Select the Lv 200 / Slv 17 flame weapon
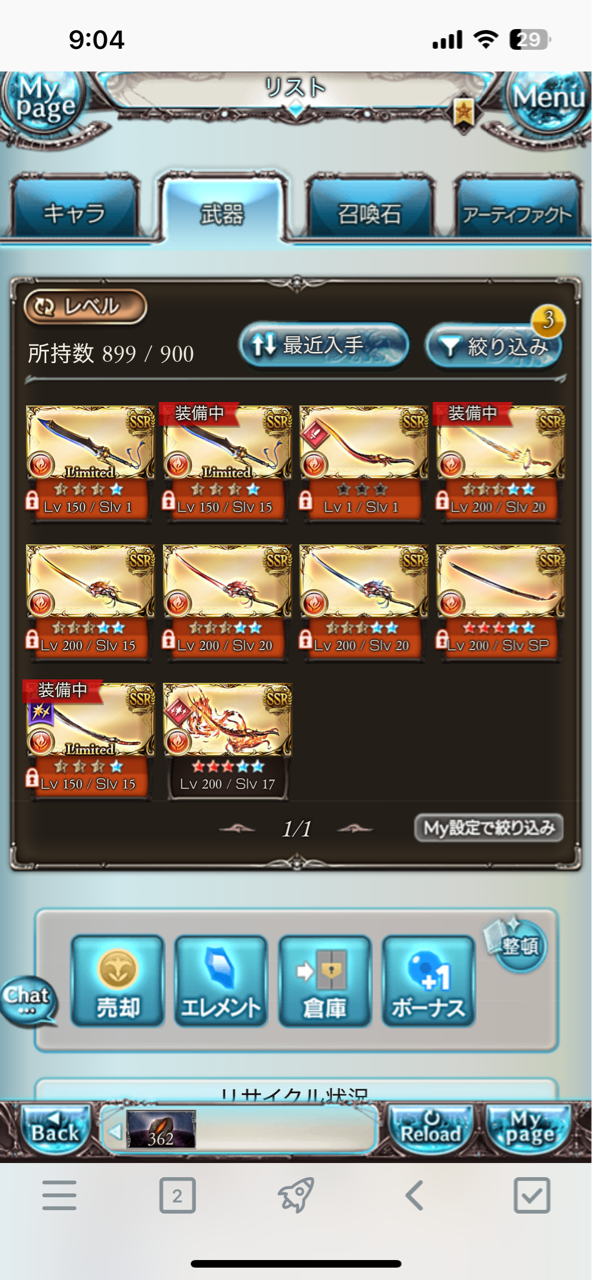Viewport: 592px width, 1280px height. click(x=227, y=739)
